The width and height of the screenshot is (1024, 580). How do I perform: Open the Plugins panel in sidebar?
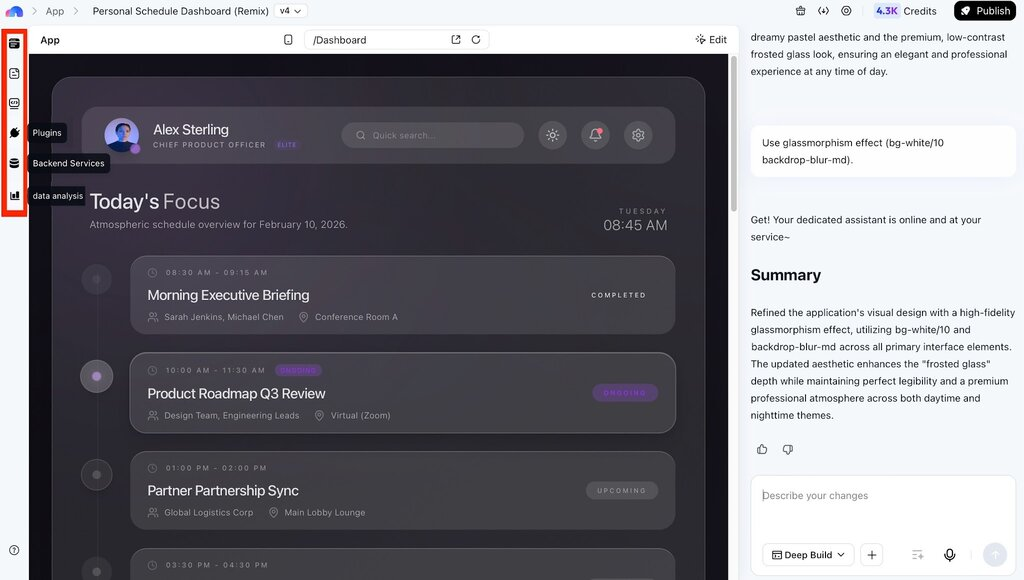click(14, 133)
